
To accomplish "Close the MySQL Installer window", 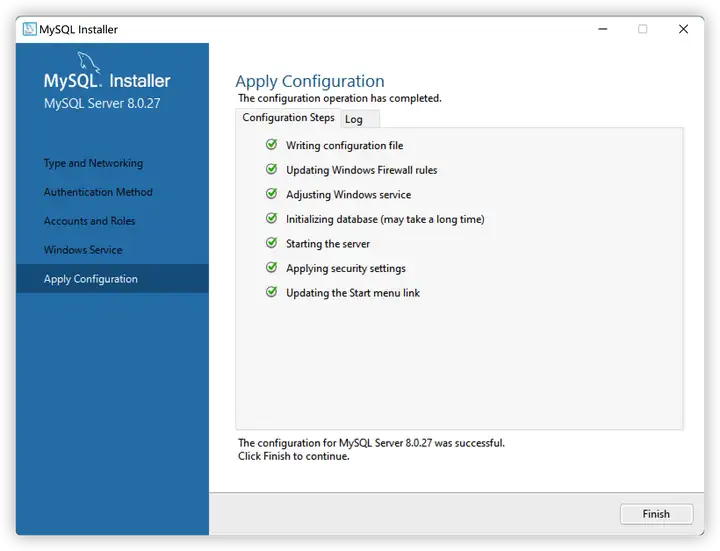I will click(683, 29).
